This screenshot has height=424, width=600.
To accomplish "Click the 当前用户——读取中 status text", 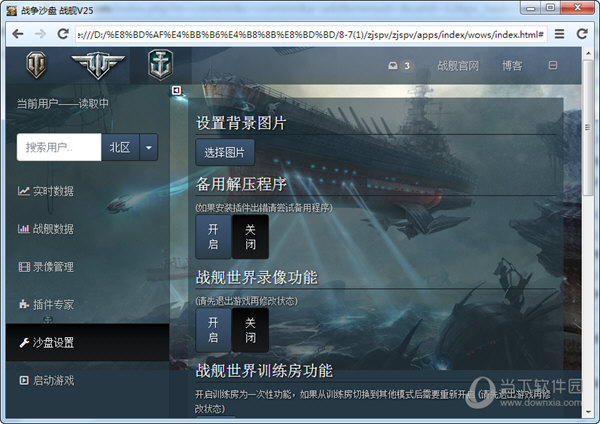I will click(x=63, y=103).
